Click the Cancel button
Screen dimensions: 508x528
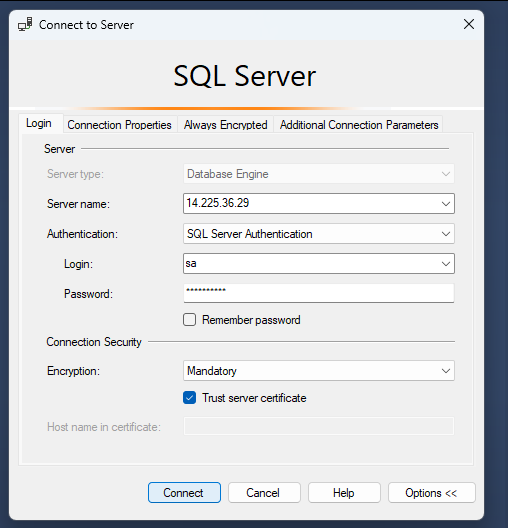(x=264, y=493)
